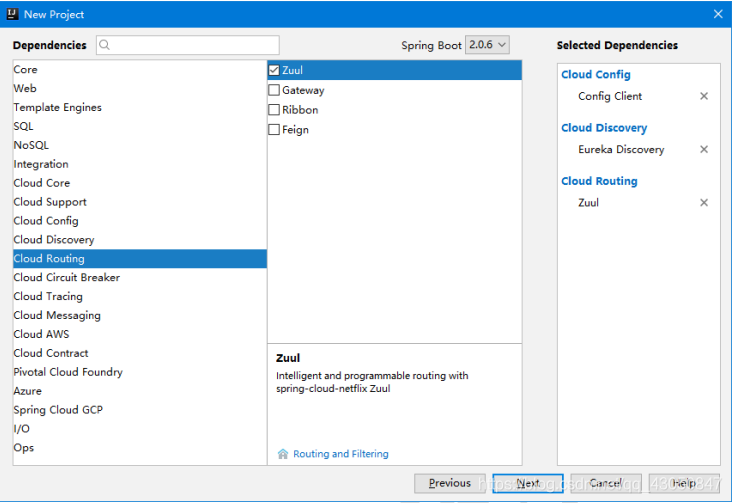
Task: Select the Azure category
Action: [140, 391]
